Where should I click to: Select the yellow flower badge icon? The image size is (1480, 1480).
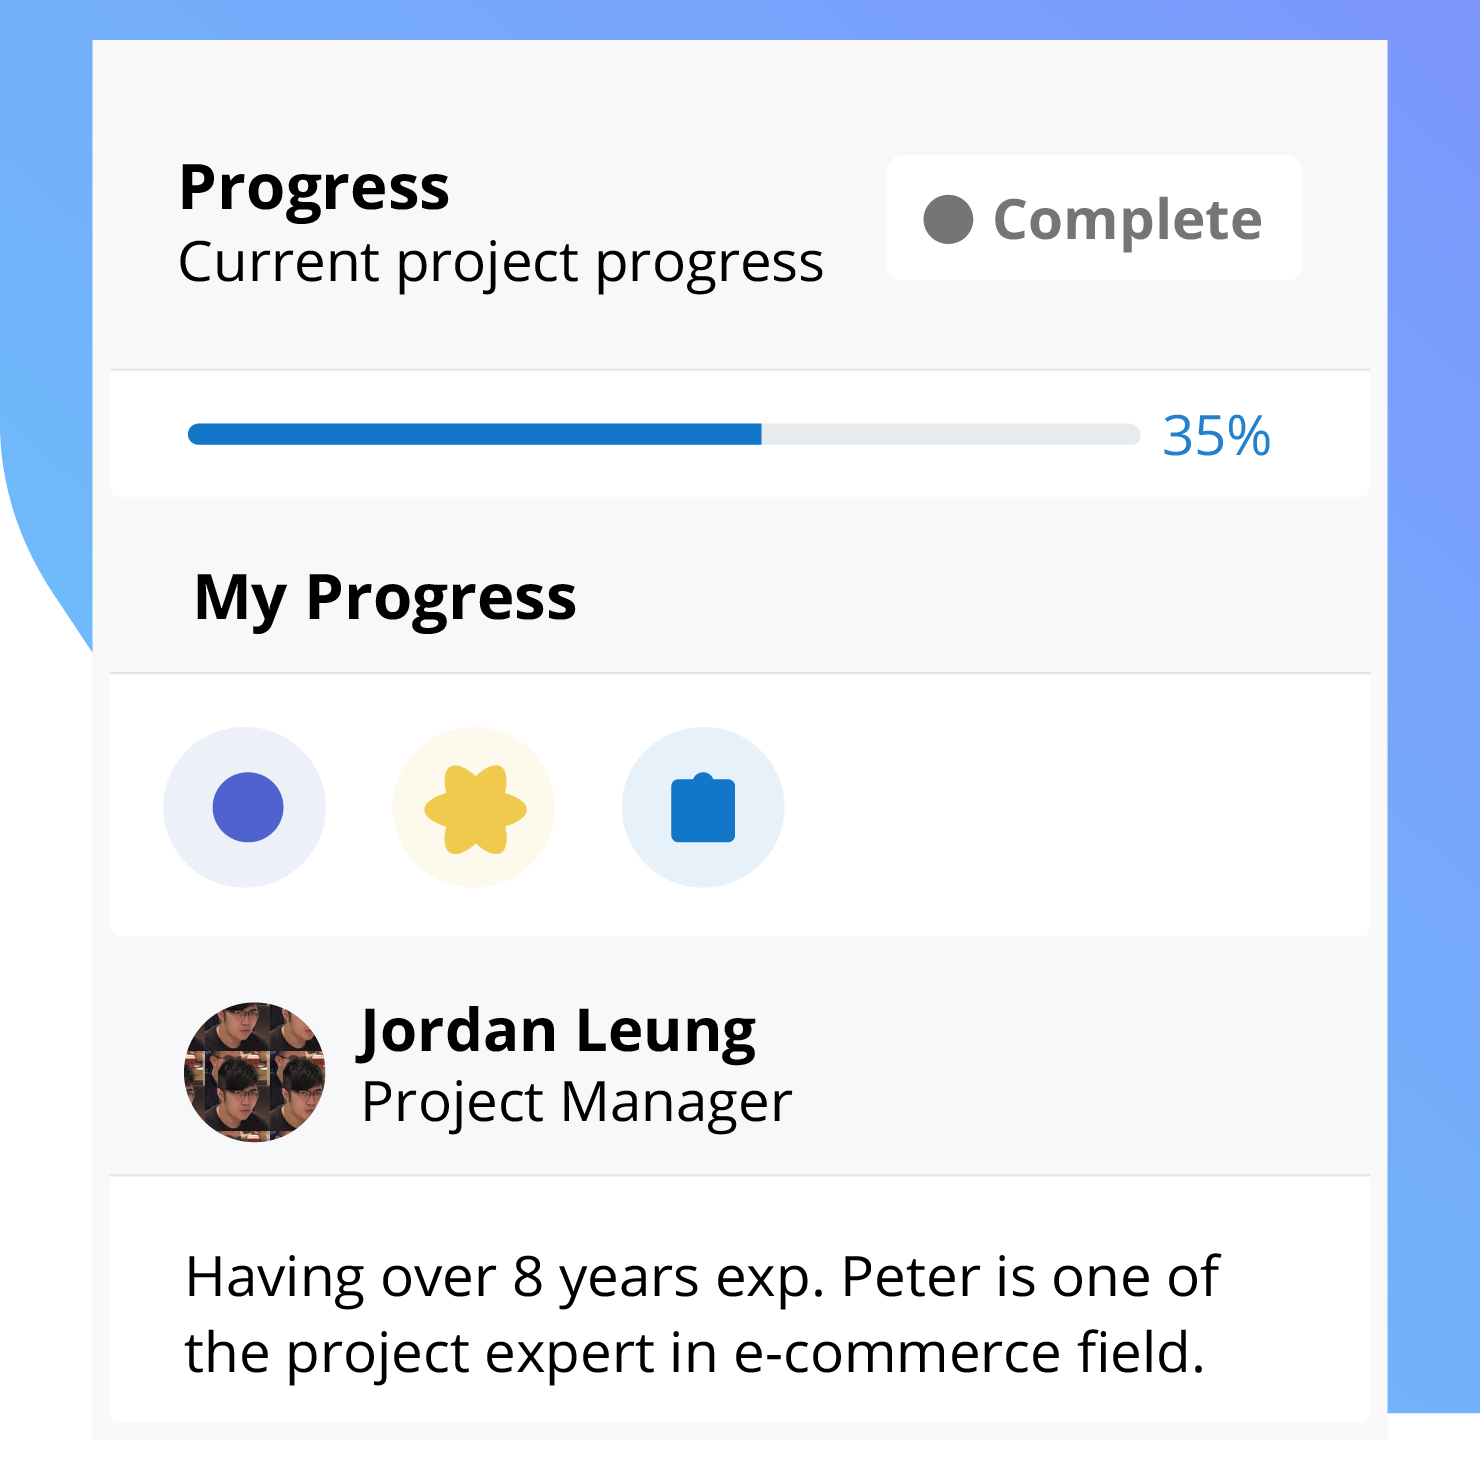coord(475,809)
